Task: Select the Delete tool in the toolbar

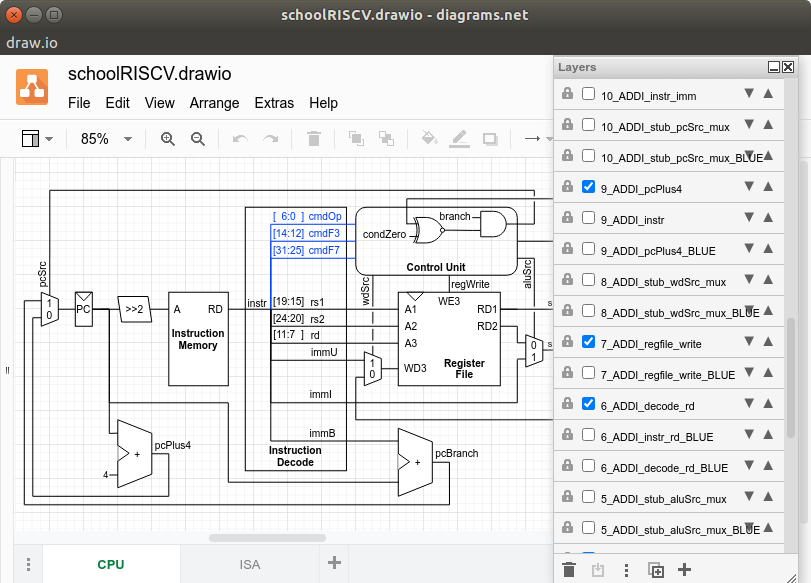Action: click(x=313, y=138)
